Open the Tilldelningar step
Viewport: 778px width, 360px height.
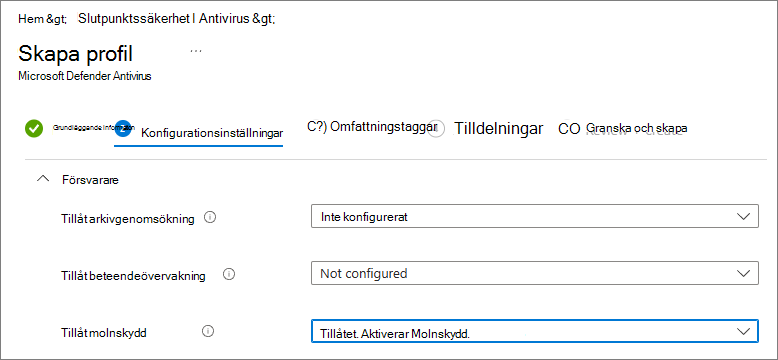499,128
